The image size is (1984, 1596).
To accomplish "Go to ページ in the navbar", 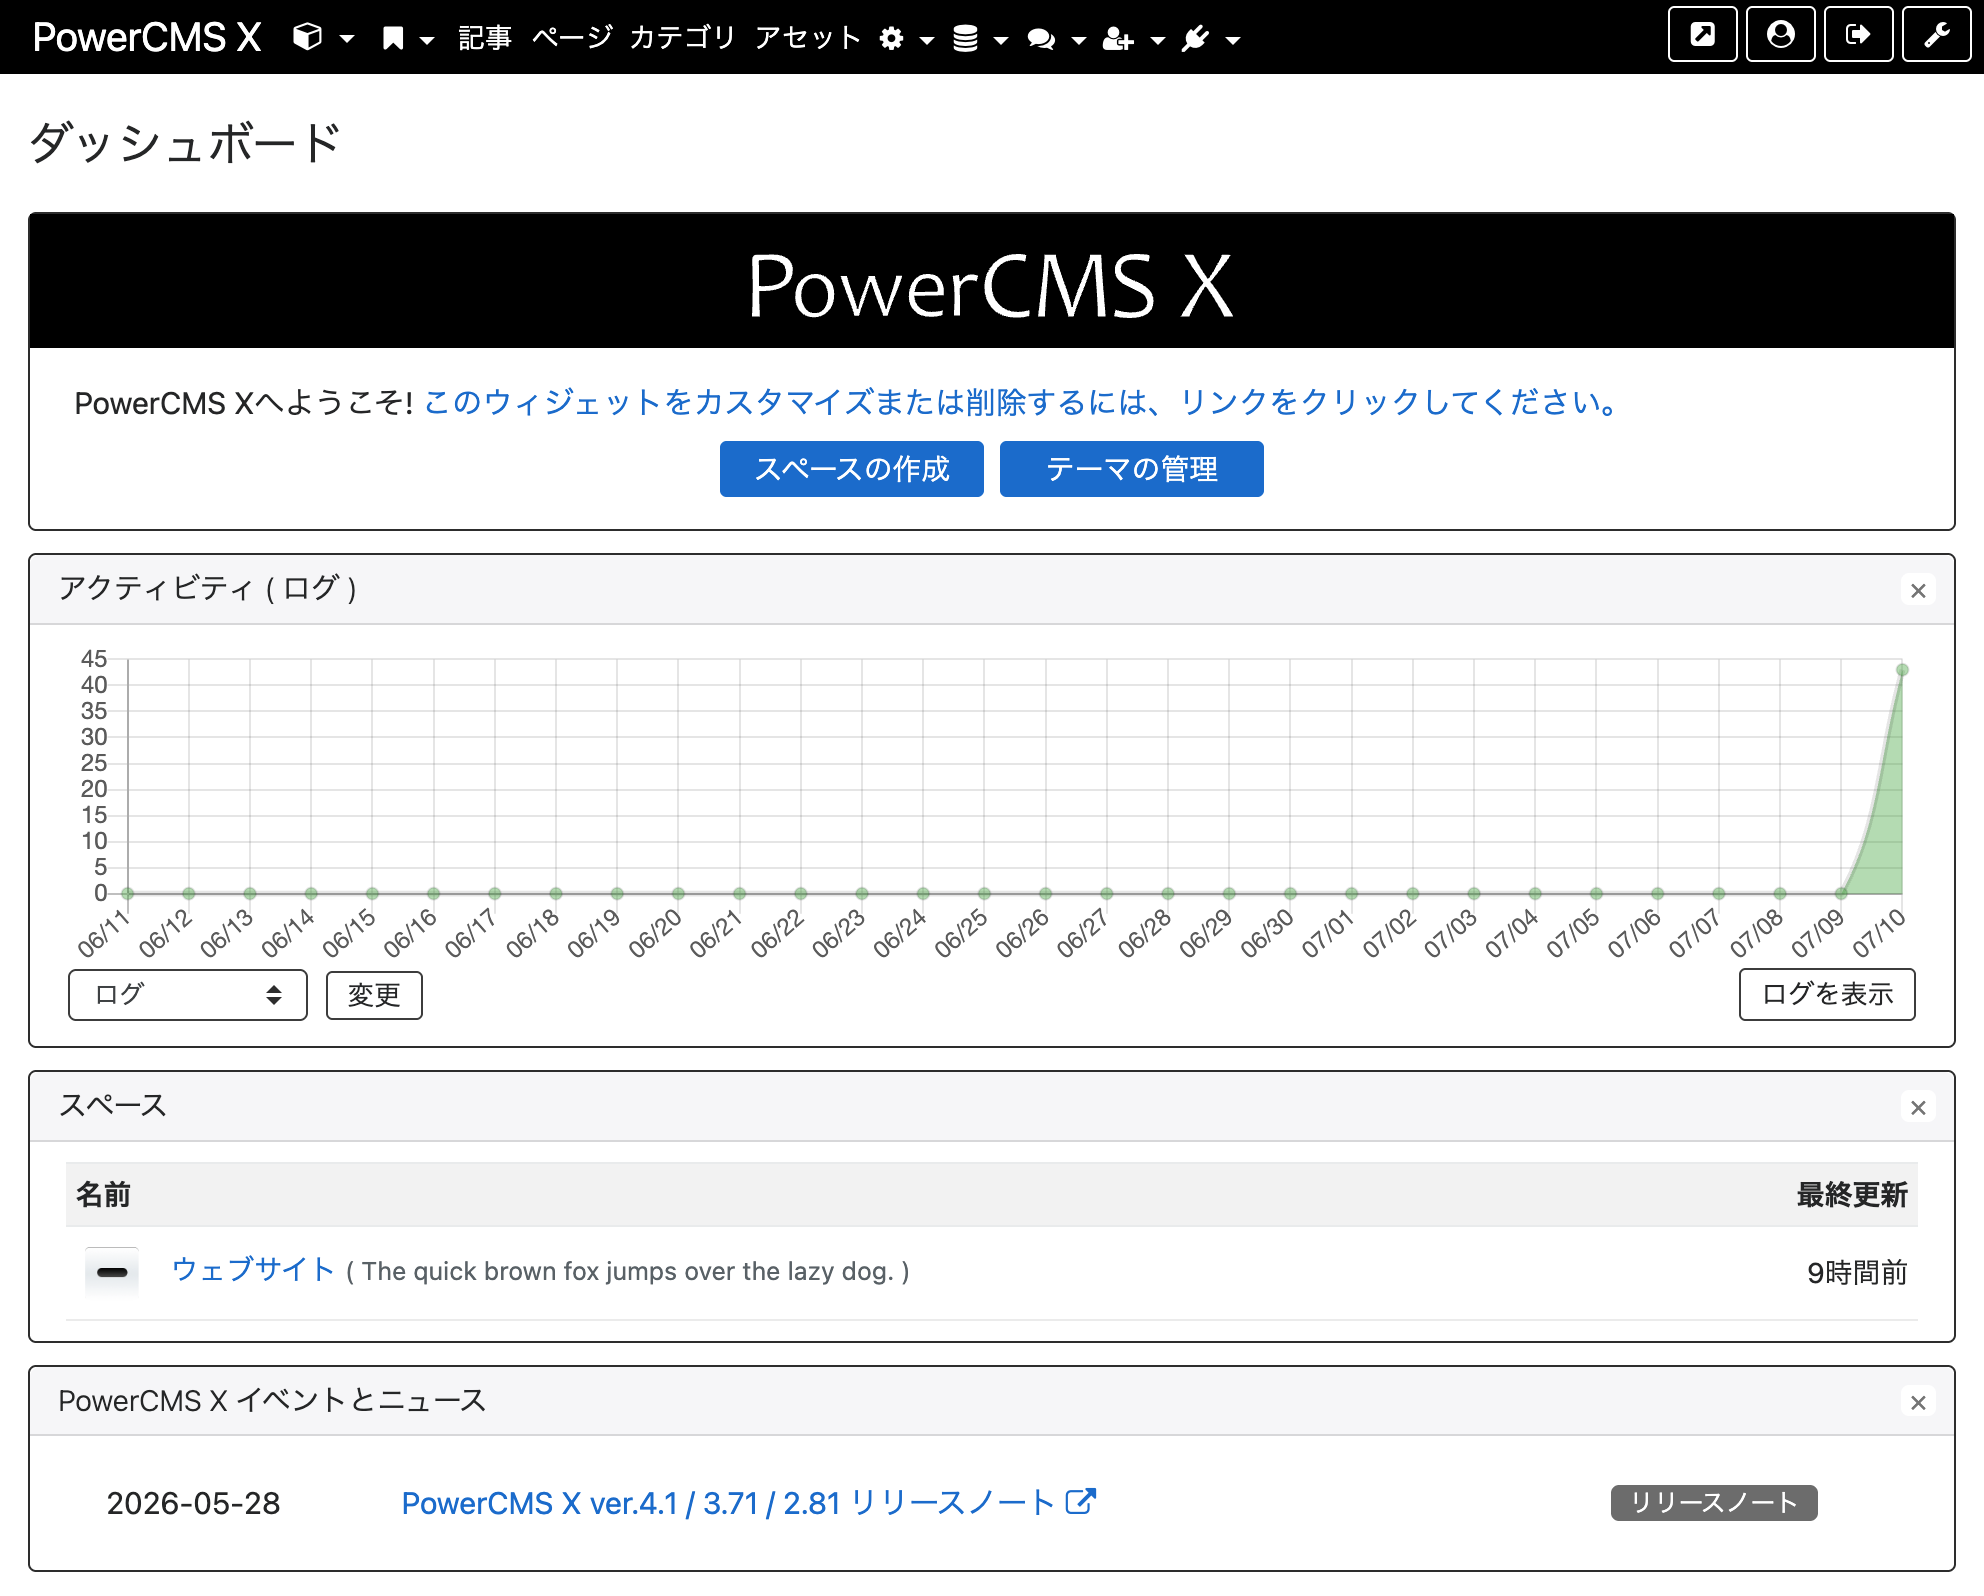I will [572, 38].
